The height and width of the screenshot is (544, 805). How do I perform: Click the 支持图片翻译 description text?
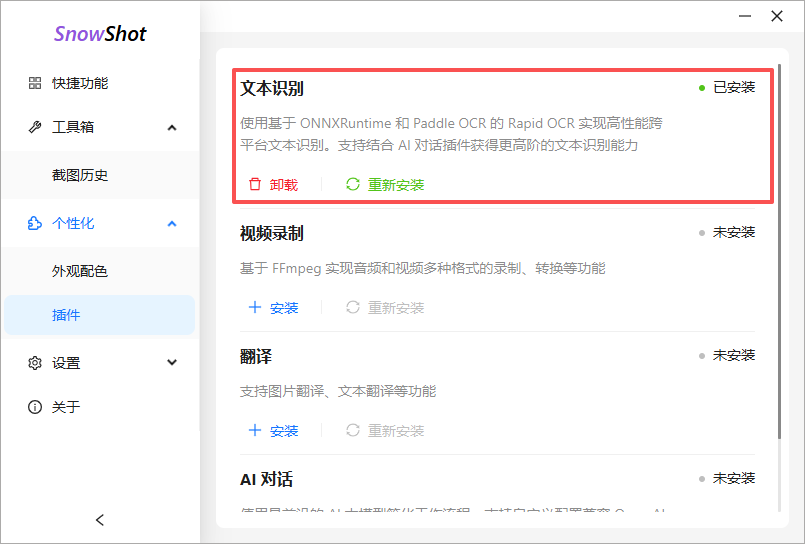[x=338, y=391]
